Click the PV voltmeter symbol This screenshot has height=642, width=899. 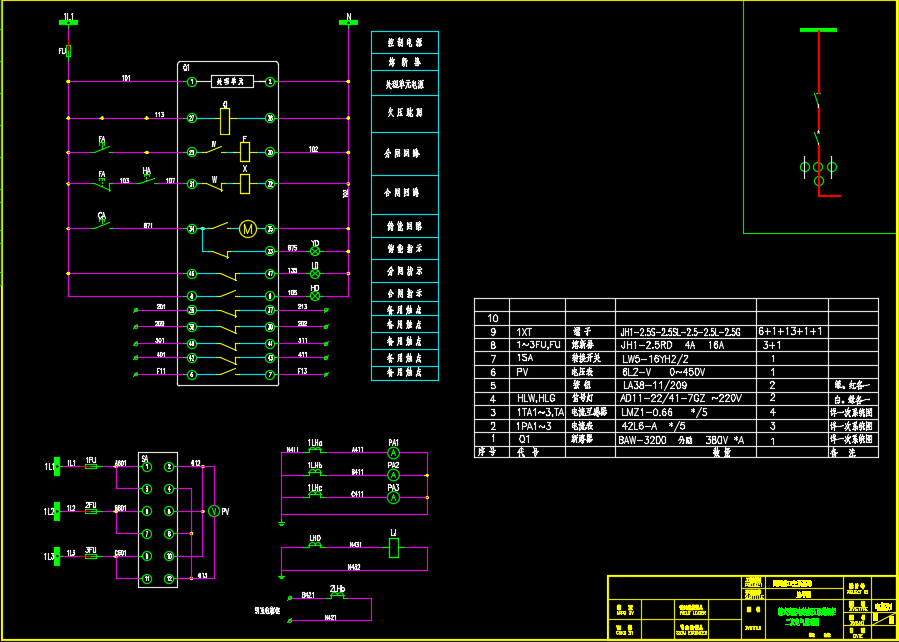tap(213, 511)
